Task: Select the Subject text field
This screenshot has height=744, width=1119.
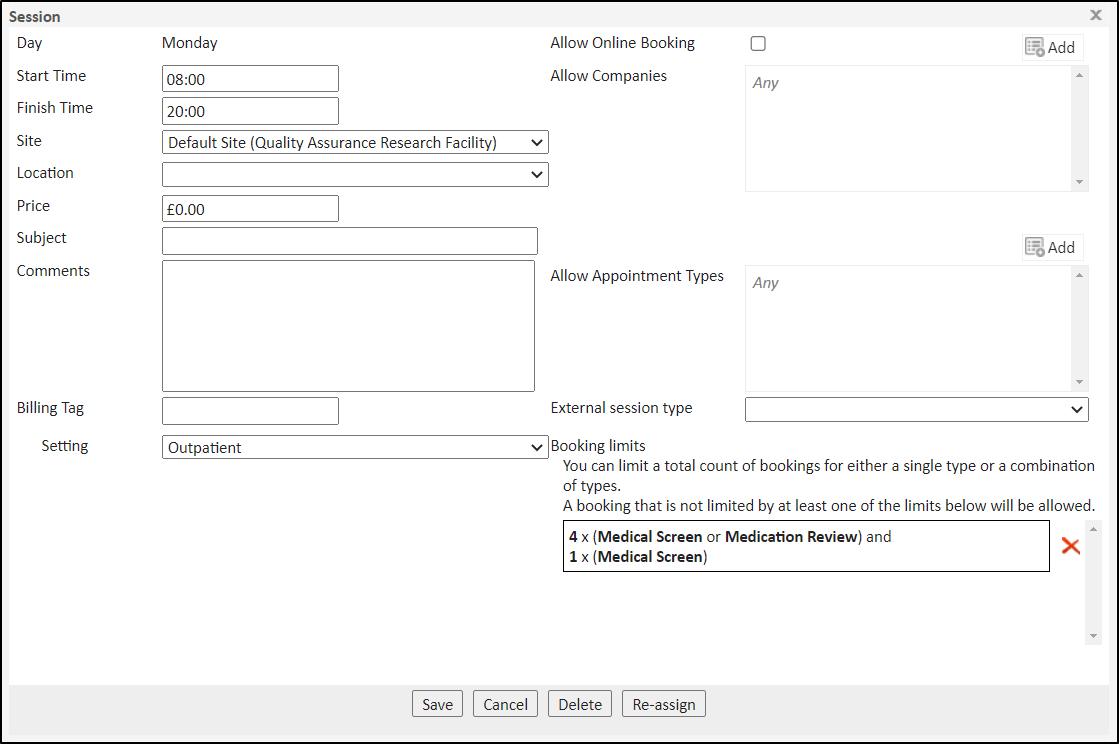Action: (349, 241)
